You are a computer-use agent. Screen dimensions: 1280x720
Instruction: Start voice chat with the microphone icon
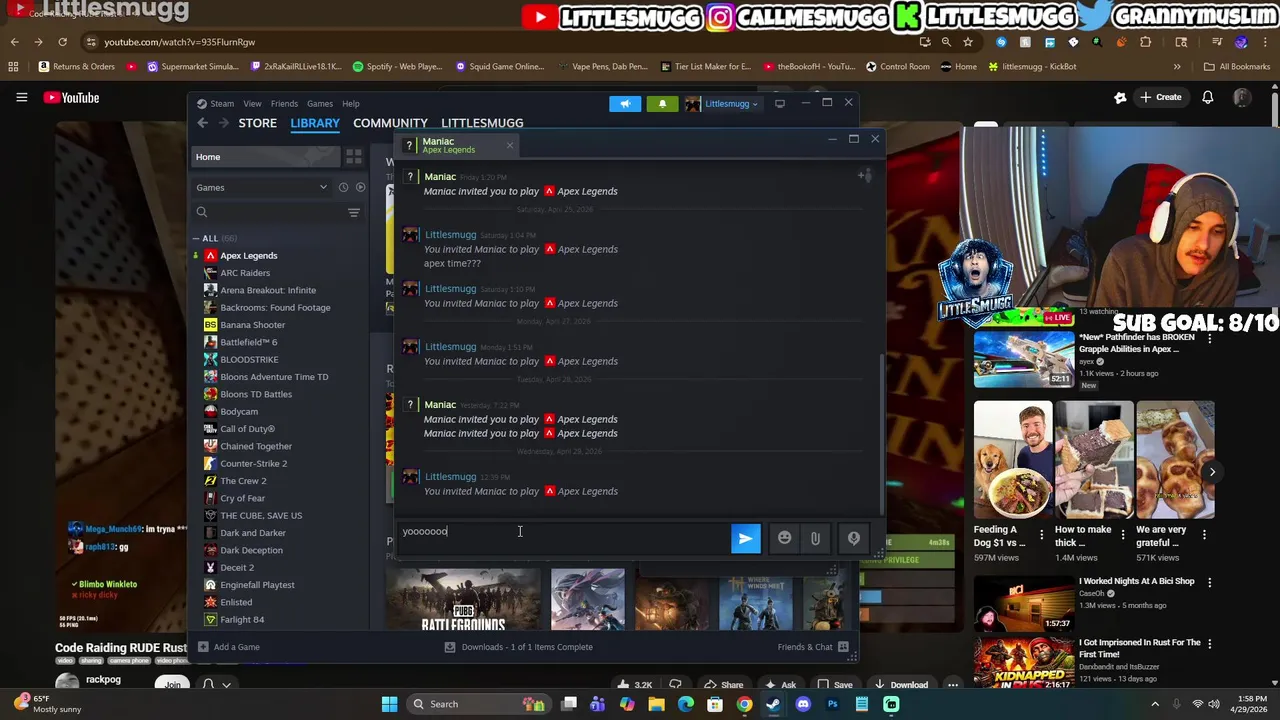pyautogui.click(x=854, y=538)
